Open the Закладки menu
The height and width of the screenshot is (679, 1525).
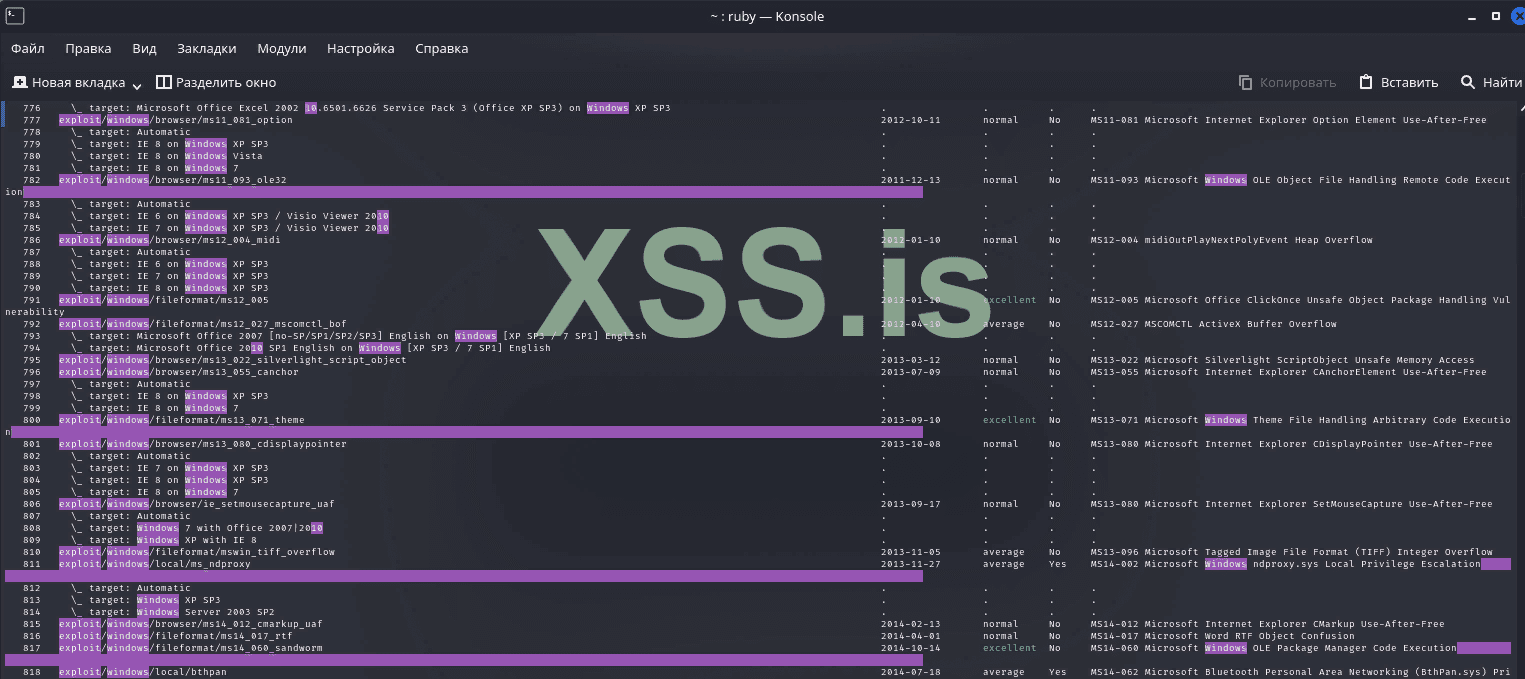207,48
